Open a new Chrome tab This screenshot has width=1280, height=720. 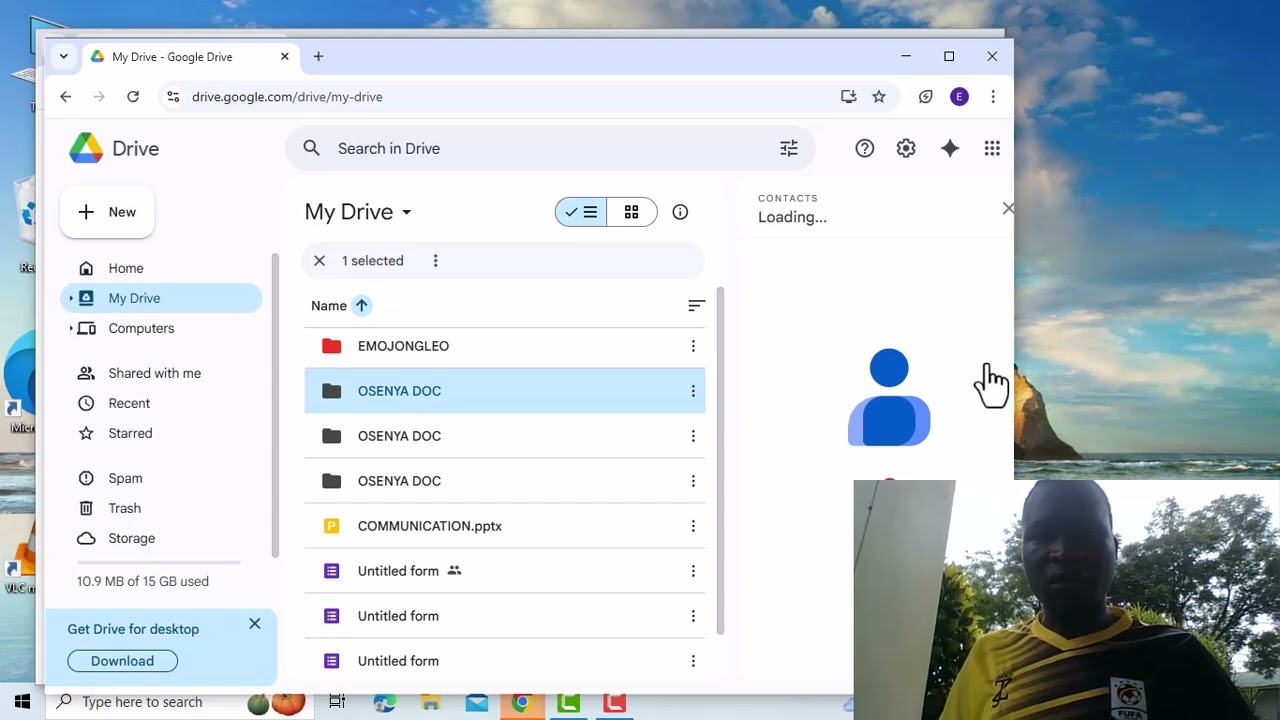[318, 57]
